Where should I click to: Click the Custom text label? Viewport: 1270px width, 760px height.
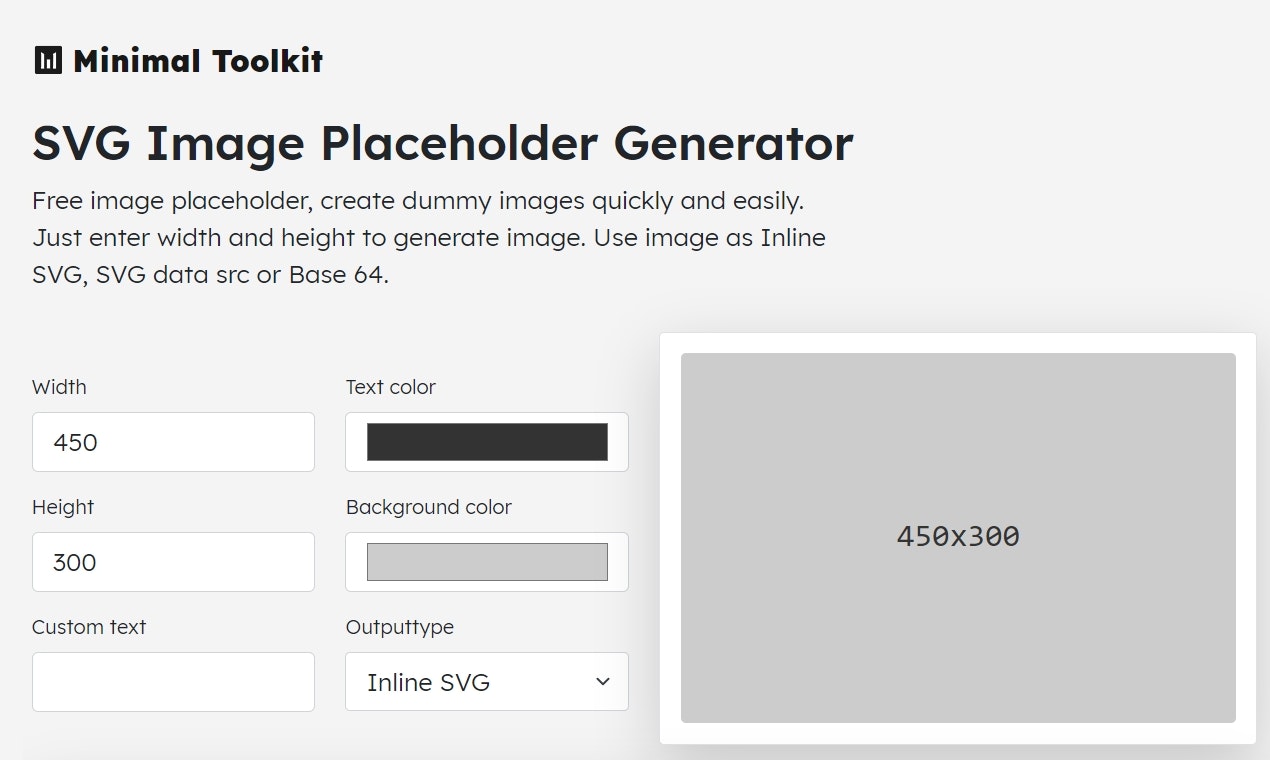[x=88, y=627]
